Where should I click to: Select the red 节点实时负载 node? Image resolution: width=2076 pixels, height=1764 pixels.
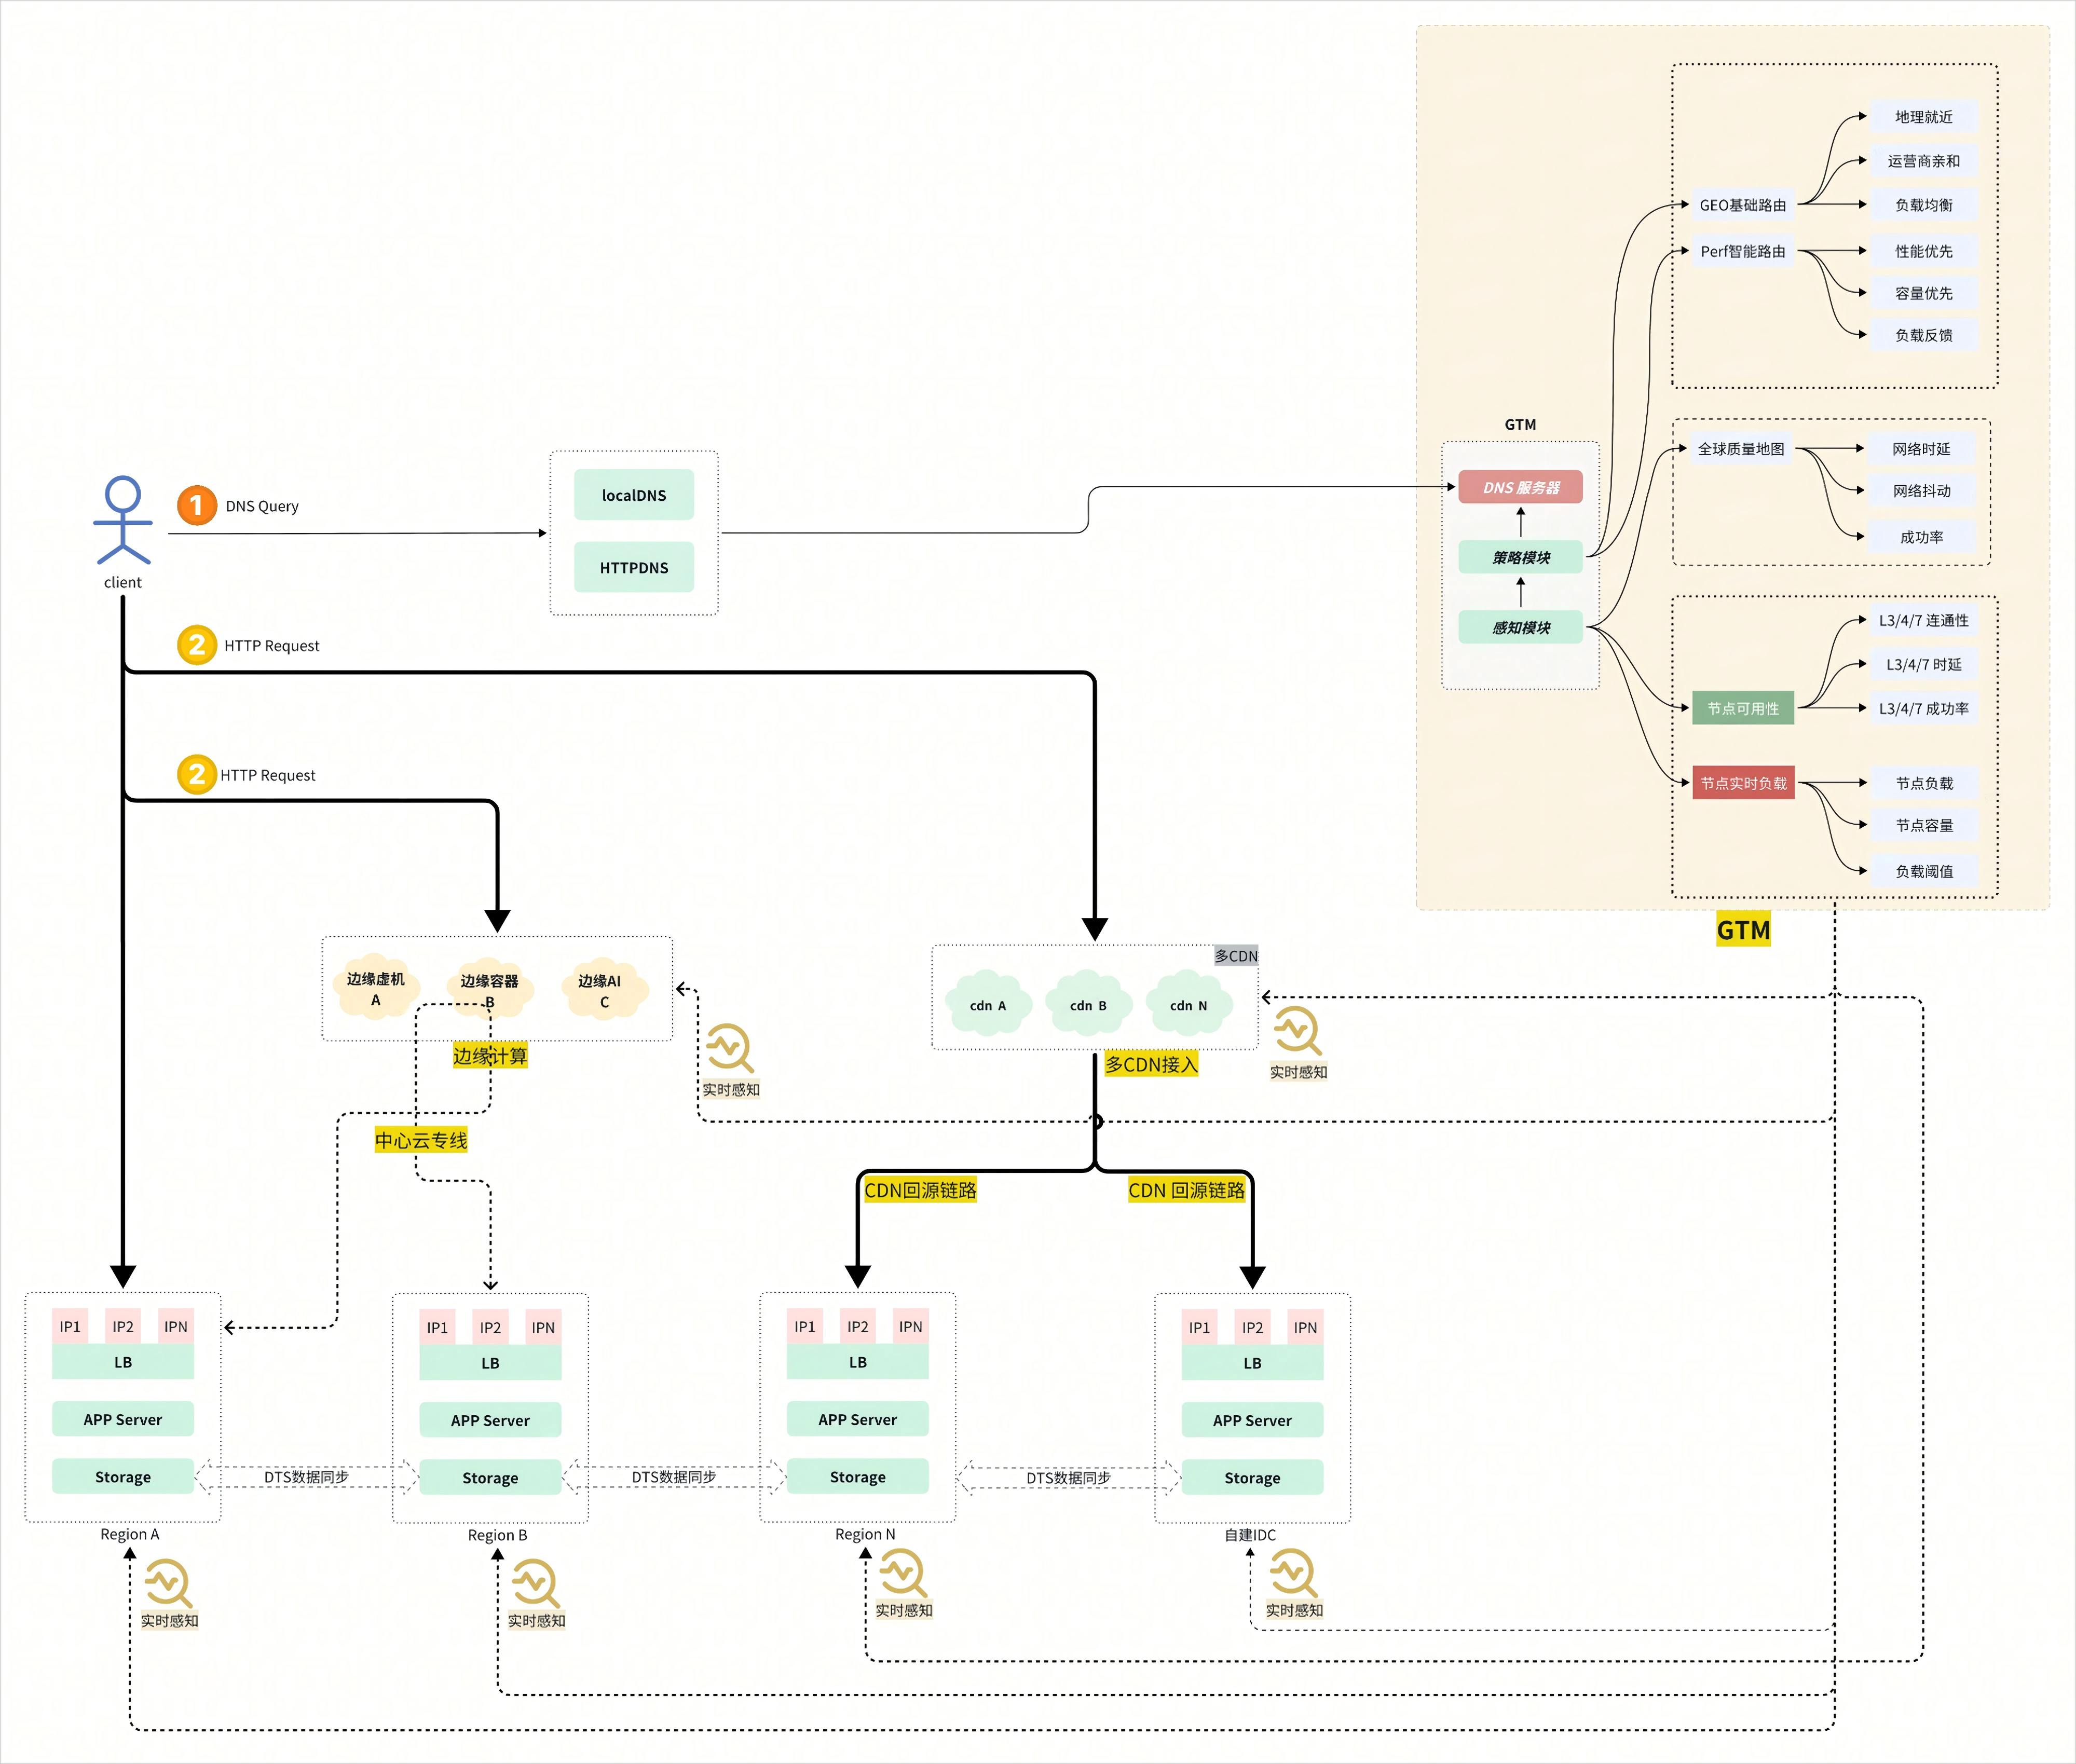[x=1742, y=783]
